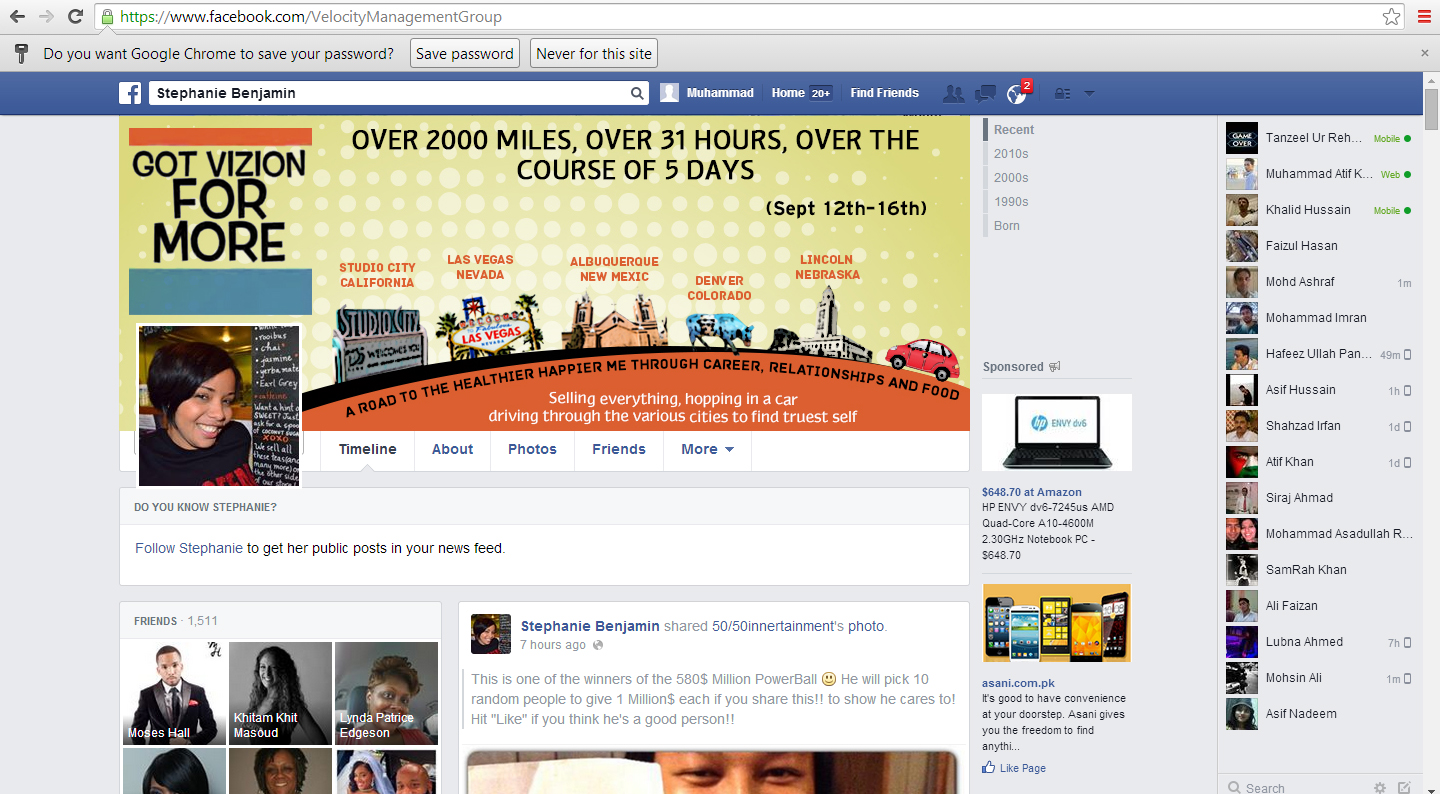The image size is (1440, 794).
Task: Open the account settings caret dropdown
Action: coord(1089,93)
